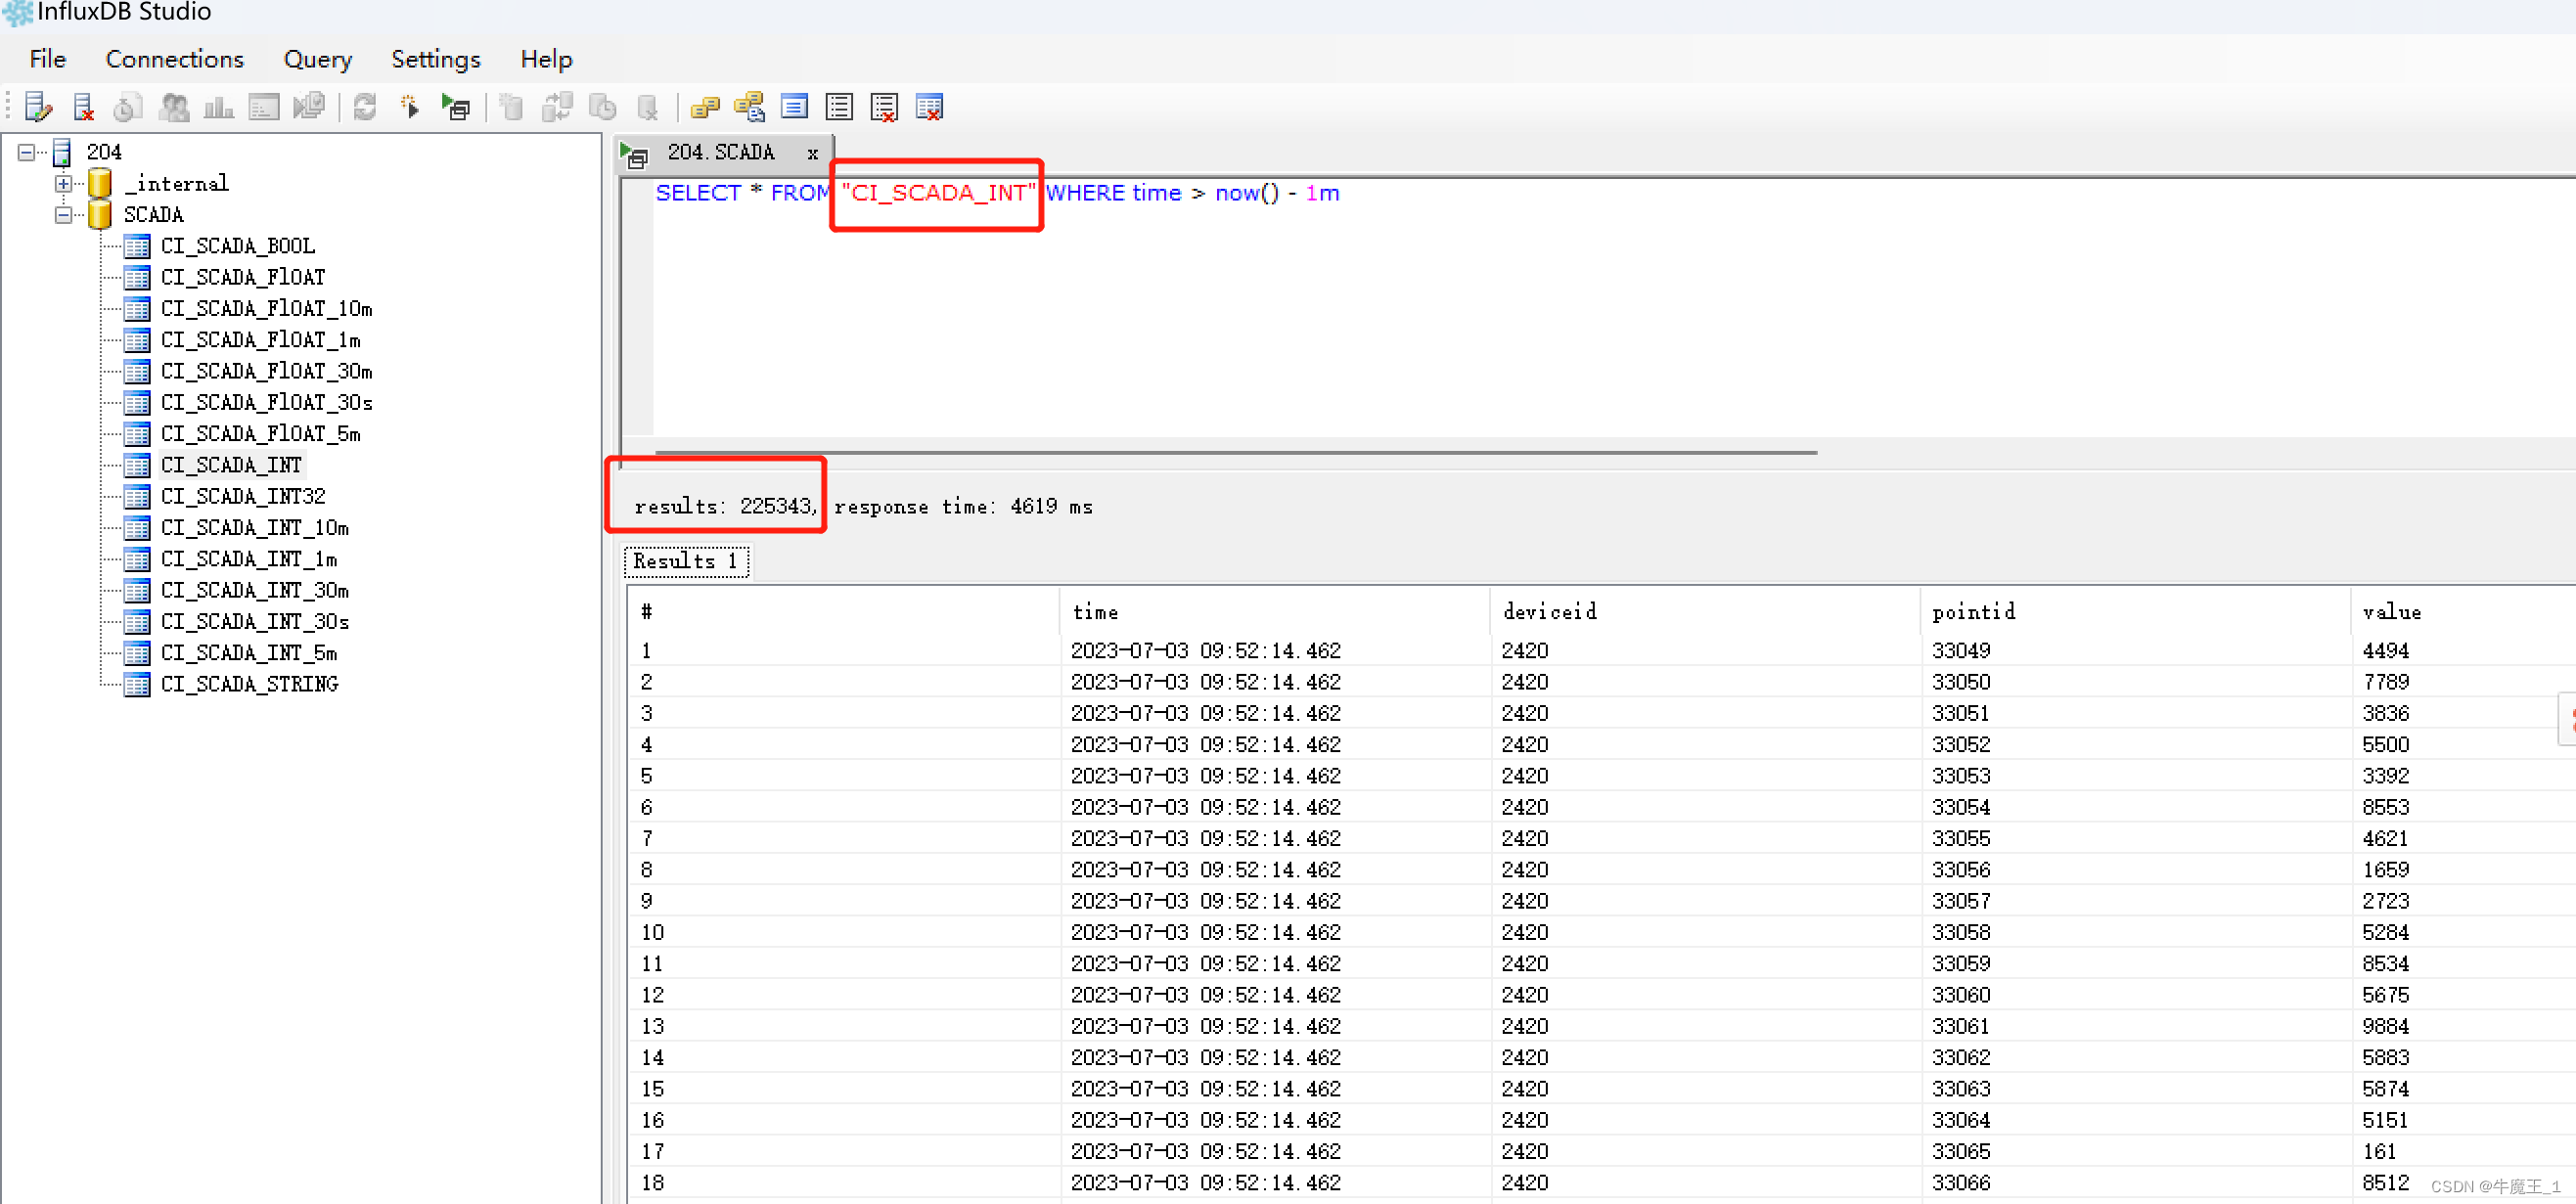Image resolution: width=2576 pixels, height=1204 pixels.
Task: Click the refresh toolbar icon
Action: coord(365,106)
